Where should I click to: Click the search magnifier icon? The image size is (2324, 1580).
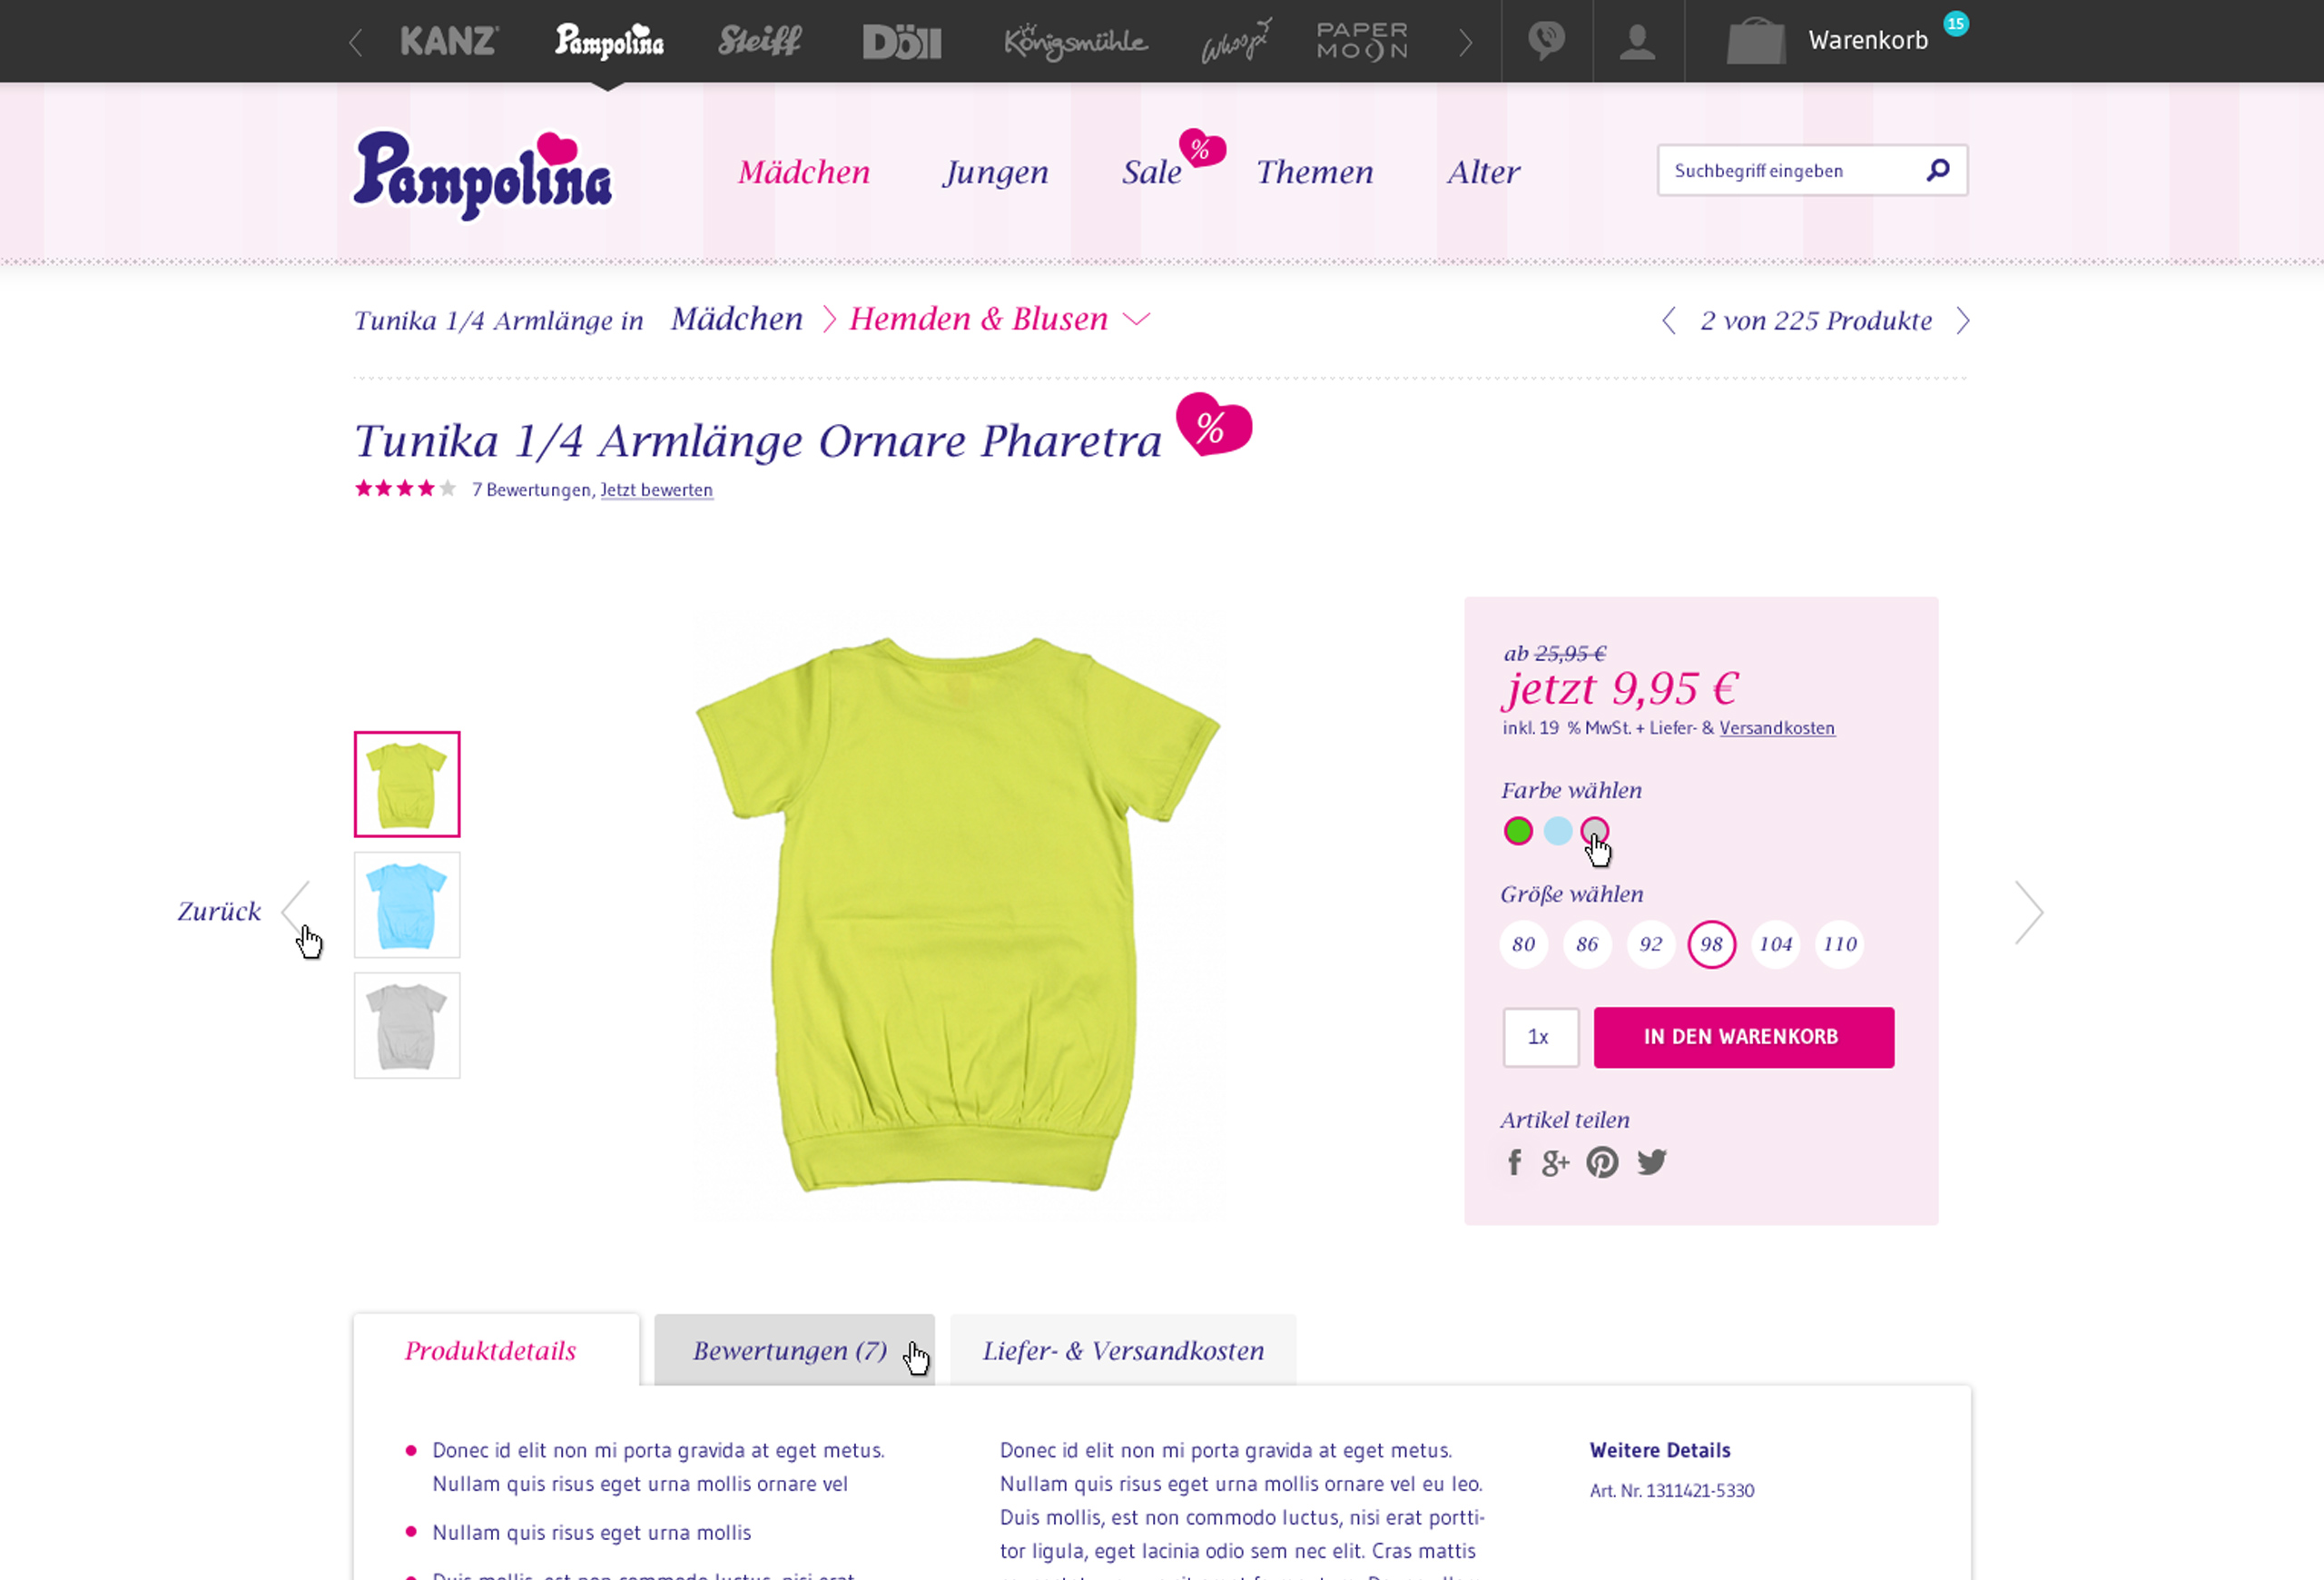pyautogui.click(x=1938, y=170)
